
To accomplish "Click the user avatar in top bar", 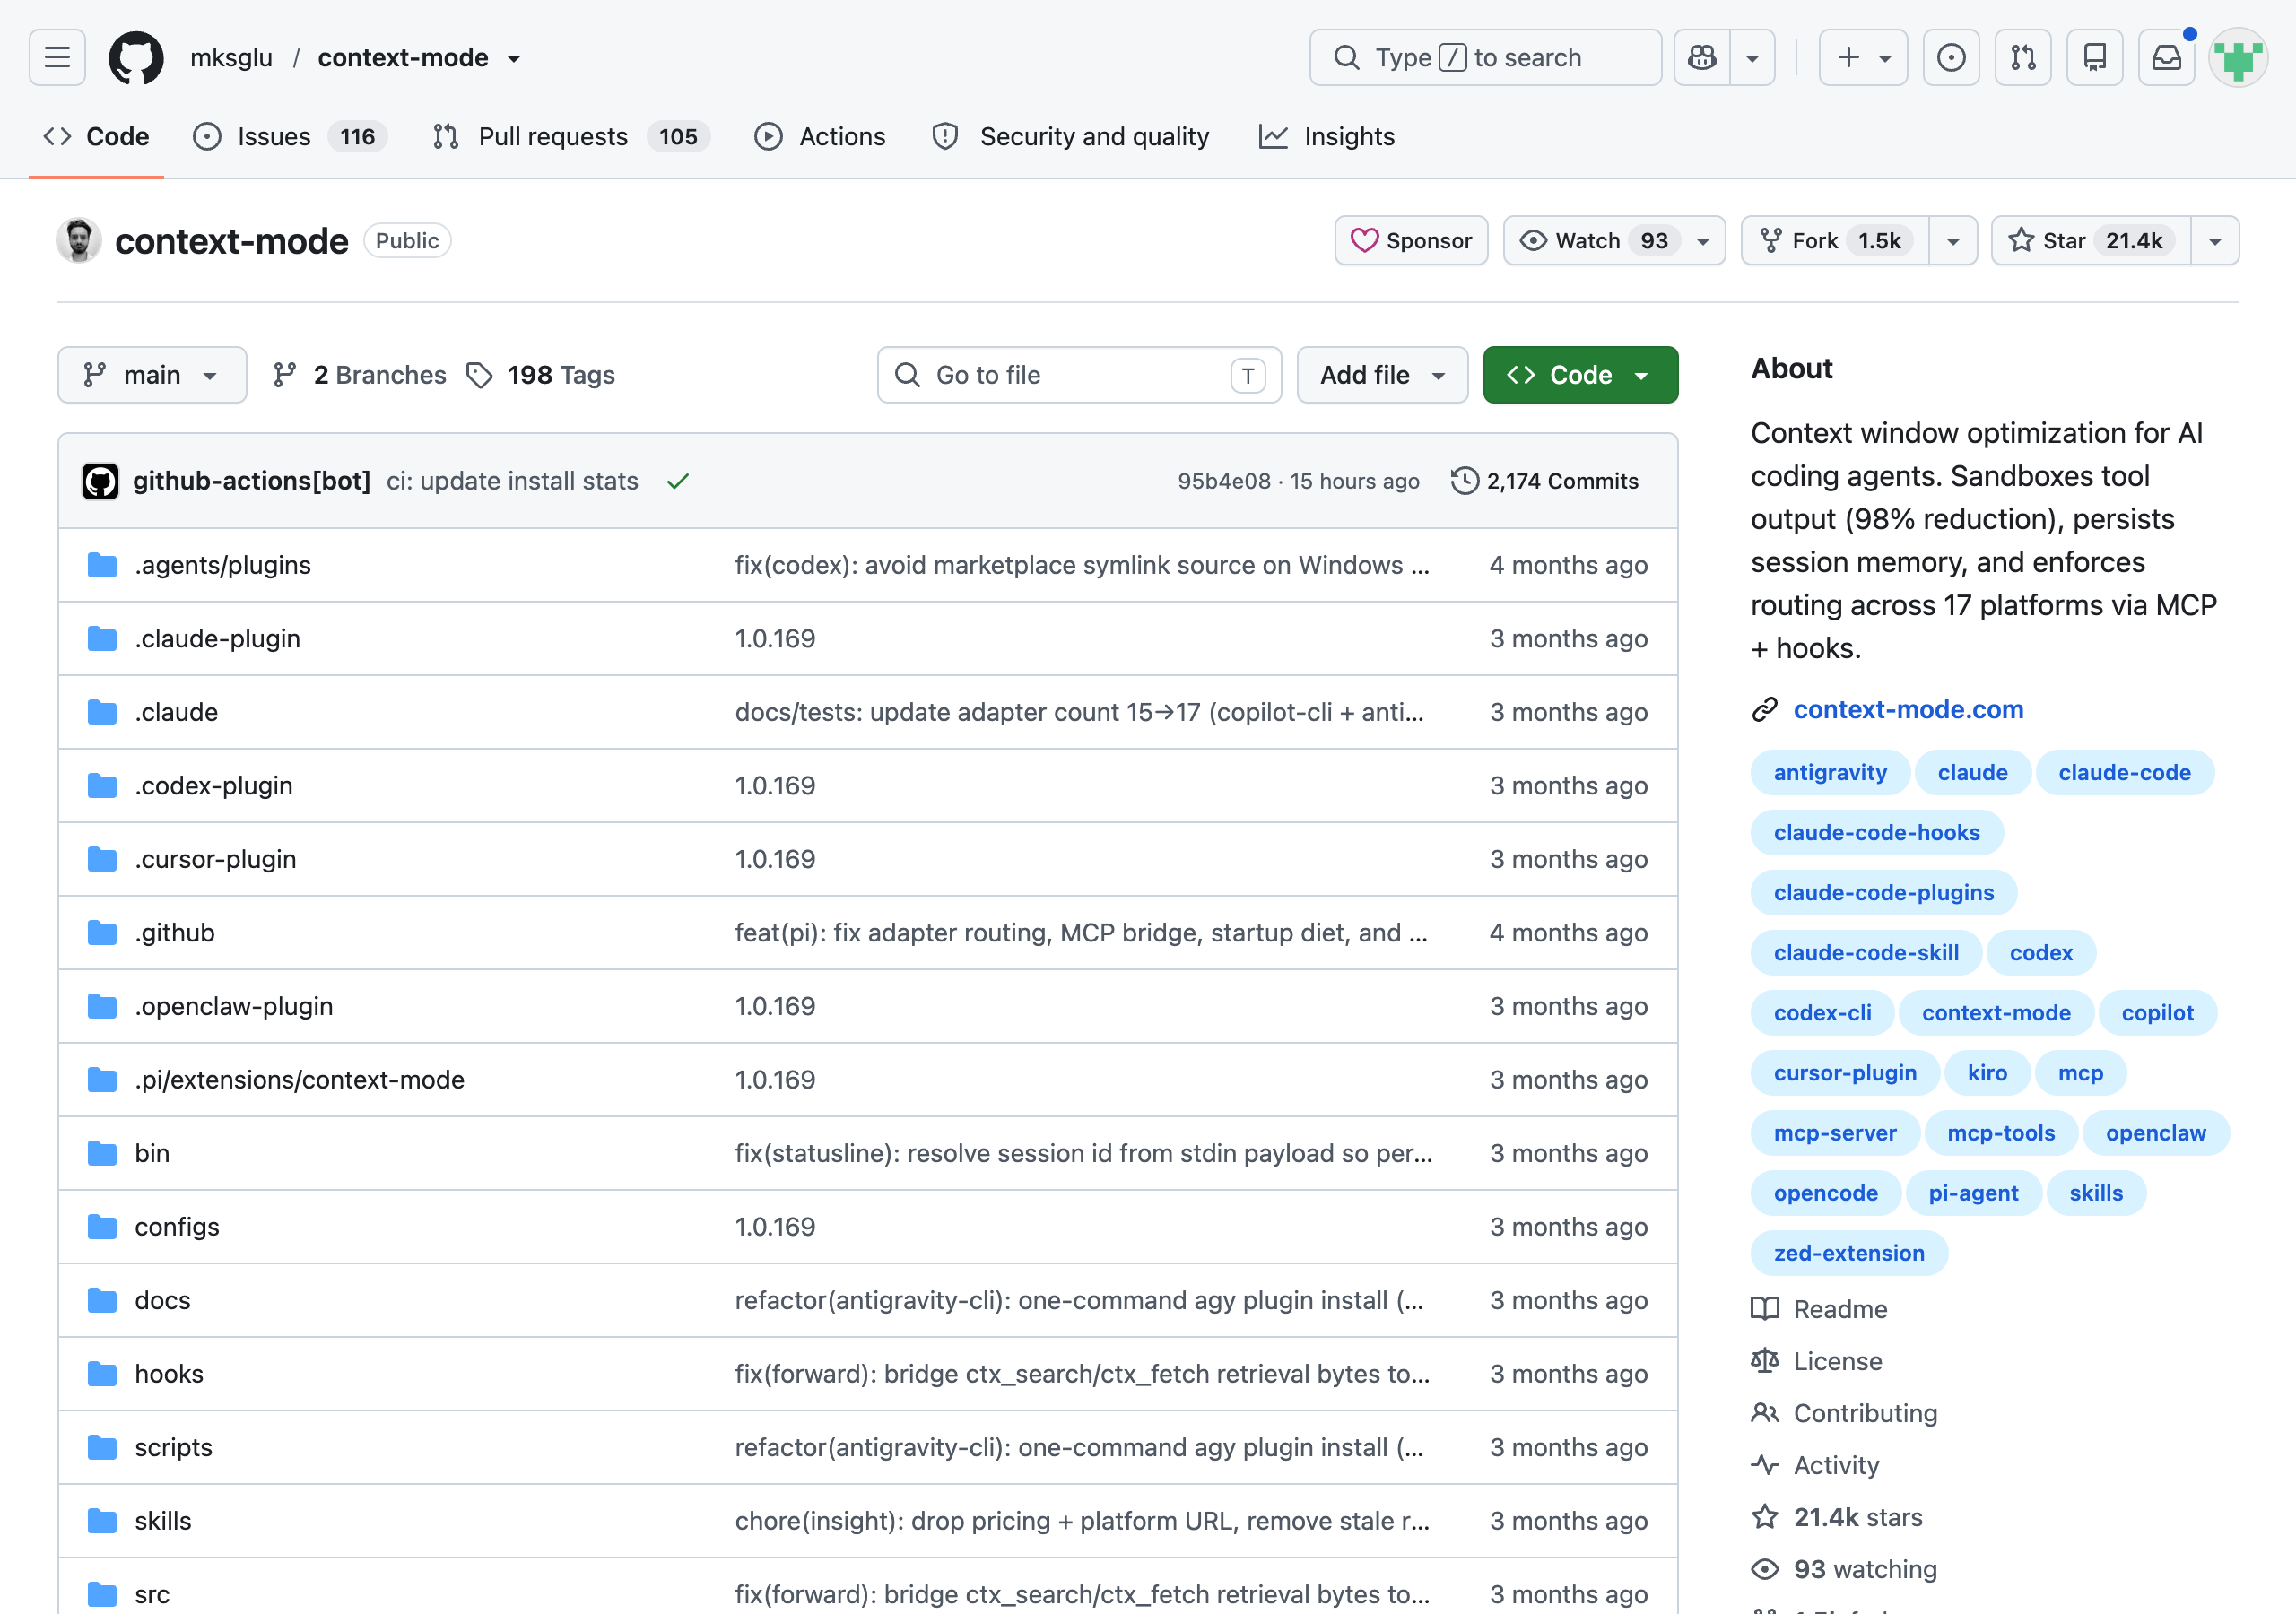I will pyautogui.click(x=2238, y=57).
